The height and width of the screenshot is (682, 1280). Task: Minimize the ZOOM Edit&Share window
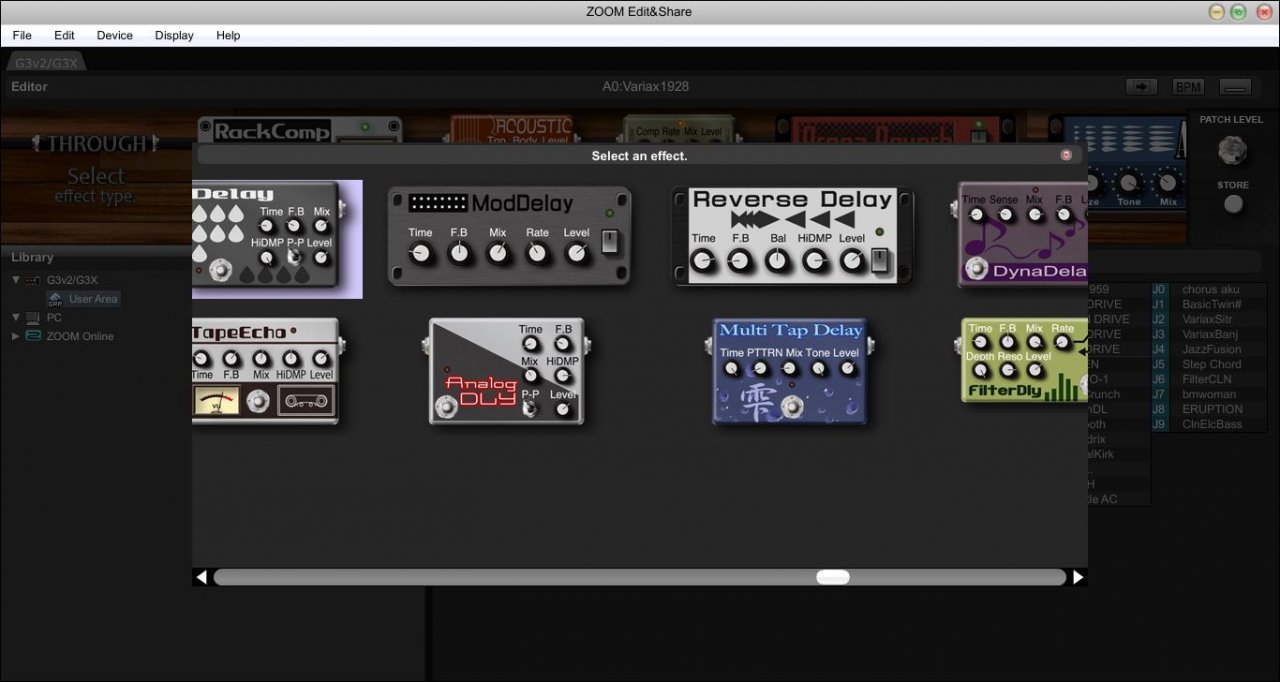1217,12
